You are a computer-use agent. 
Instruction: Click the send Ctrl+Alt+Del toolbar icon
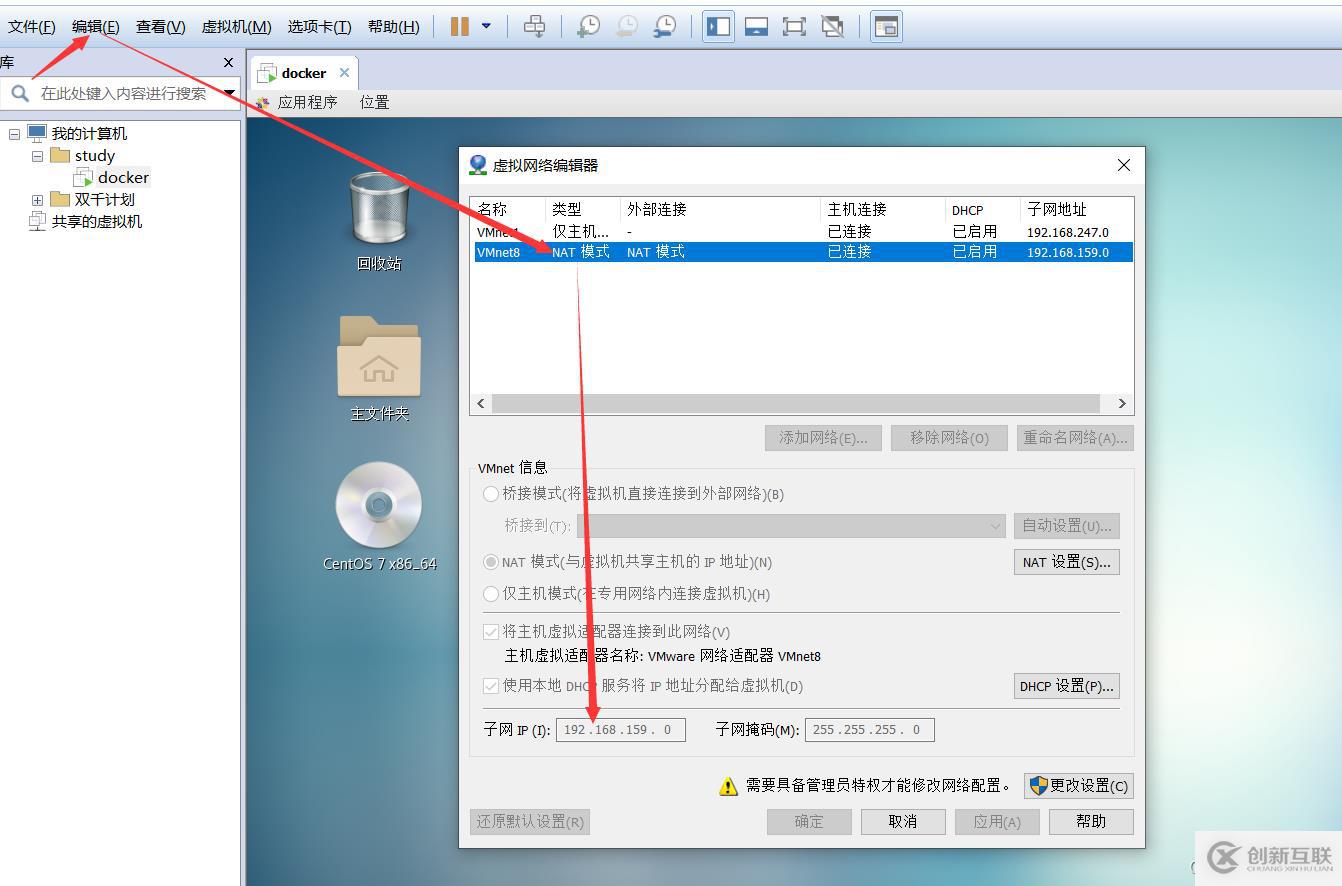click(535, 27)
